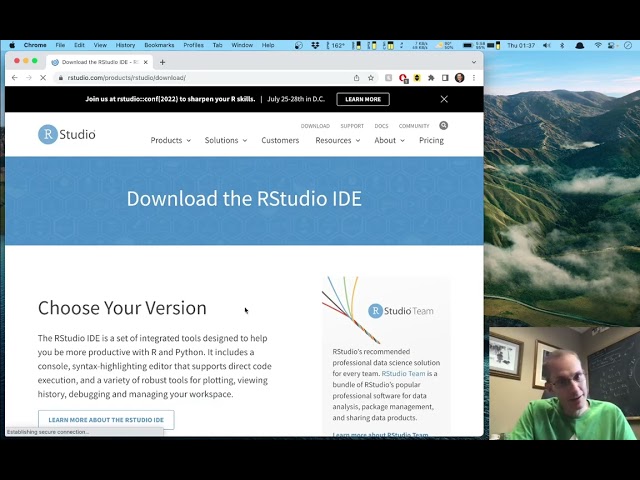Click the RStudio Team logo card

(x=401, y=311)
